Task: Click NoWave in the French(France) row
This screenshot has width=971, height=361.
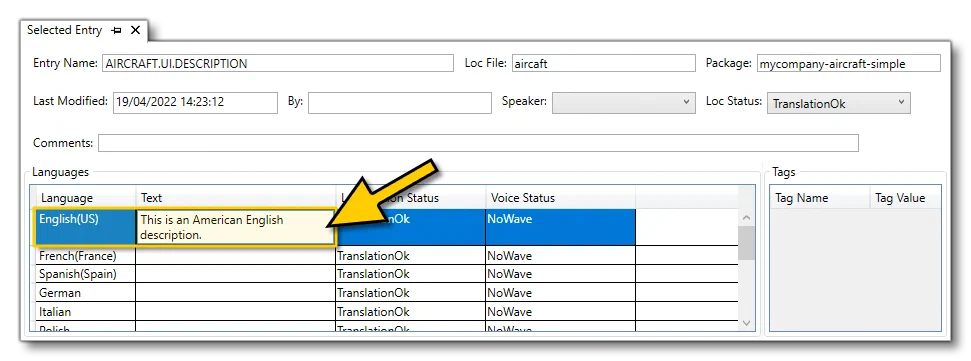Action: (x=560, y=256)
